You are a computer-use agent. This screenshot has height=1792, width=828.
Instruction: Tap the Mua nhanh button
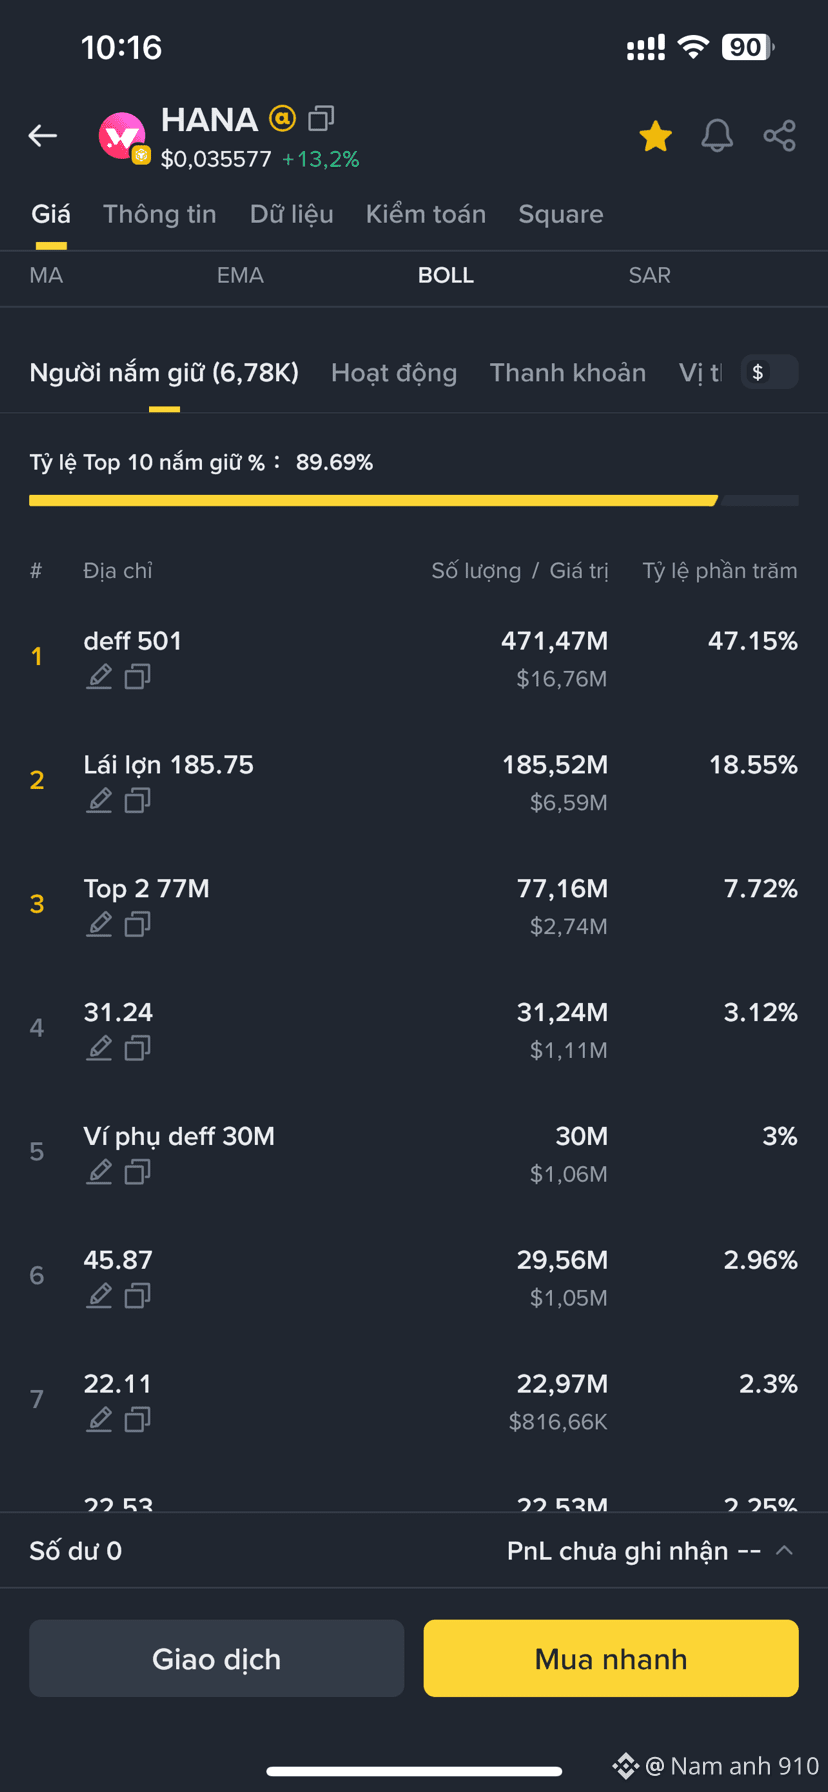pyautogui.click(x=611, y=1658)
